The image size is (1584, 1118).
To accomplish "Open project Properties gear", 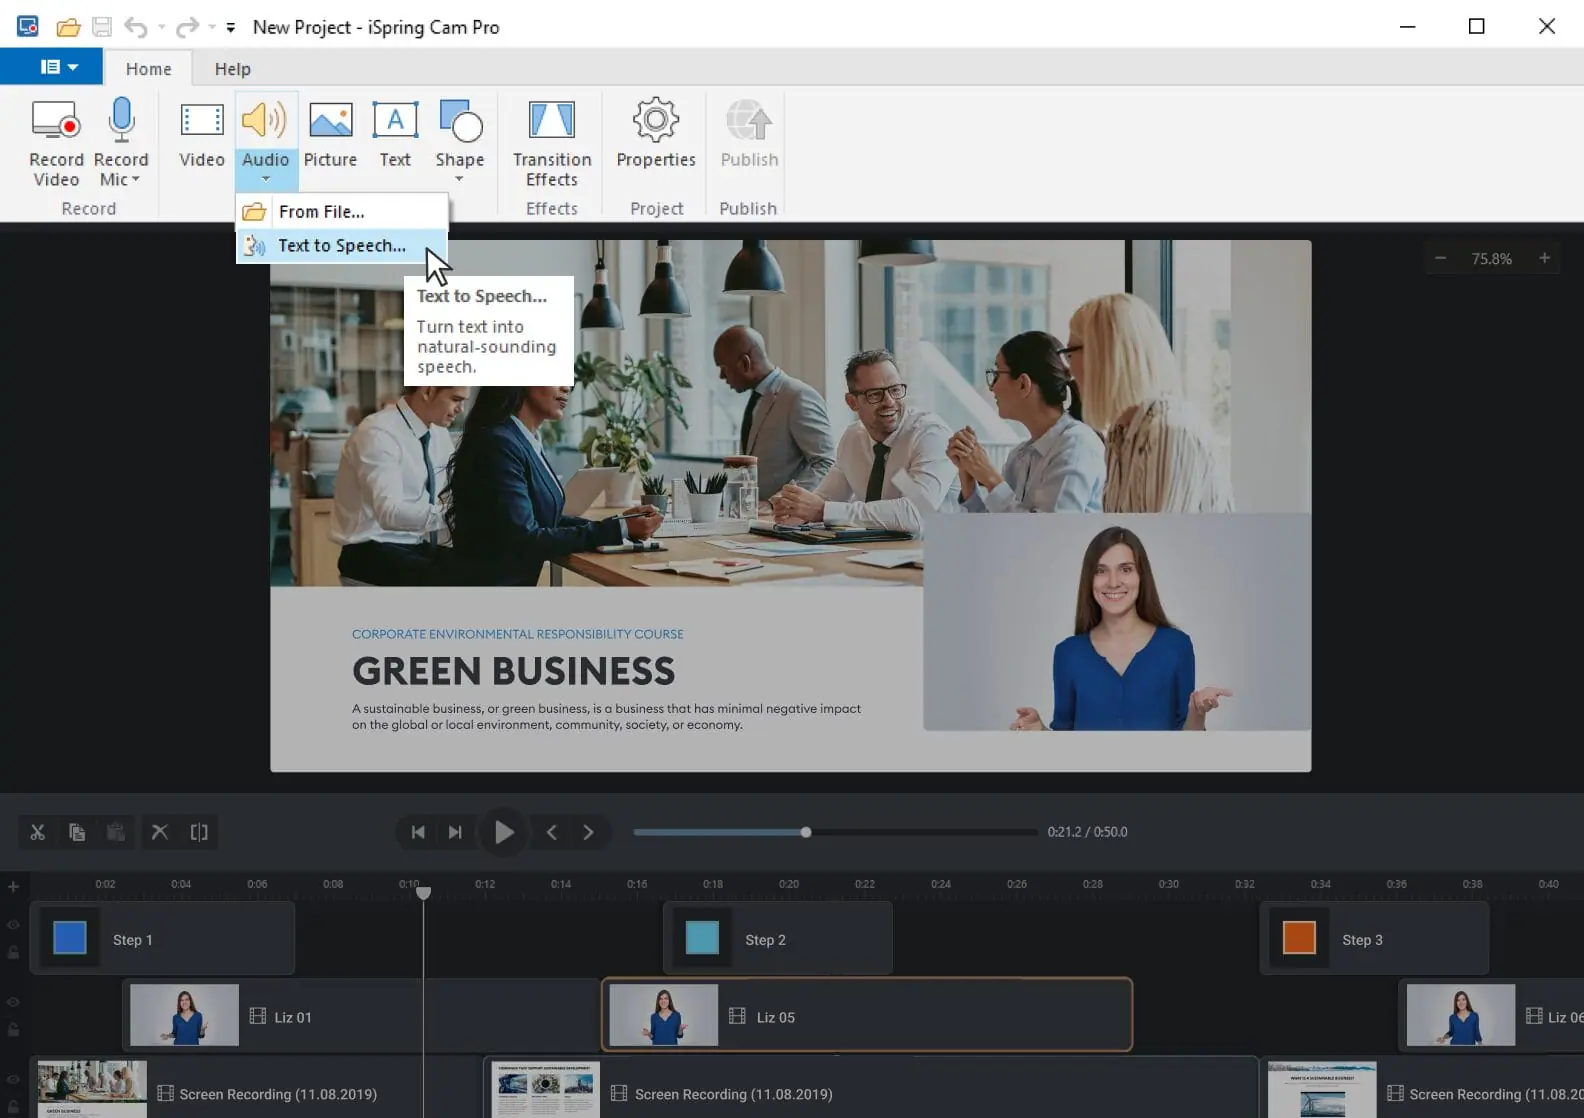I will coord(655,121).
